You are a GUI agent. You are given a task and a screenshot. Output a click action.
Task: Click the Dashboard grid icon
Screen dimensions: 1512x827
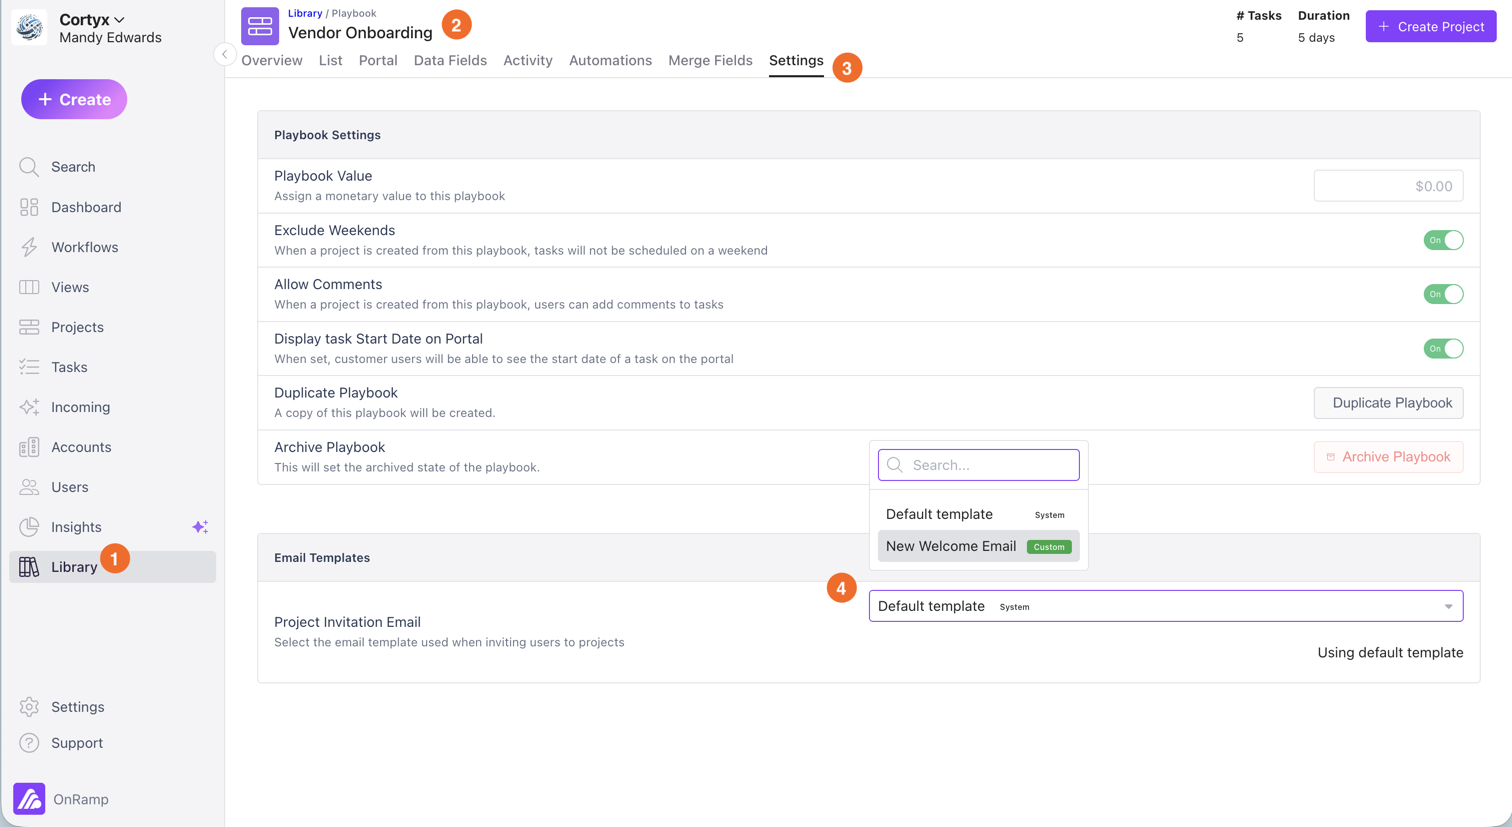tap(29, 207)
